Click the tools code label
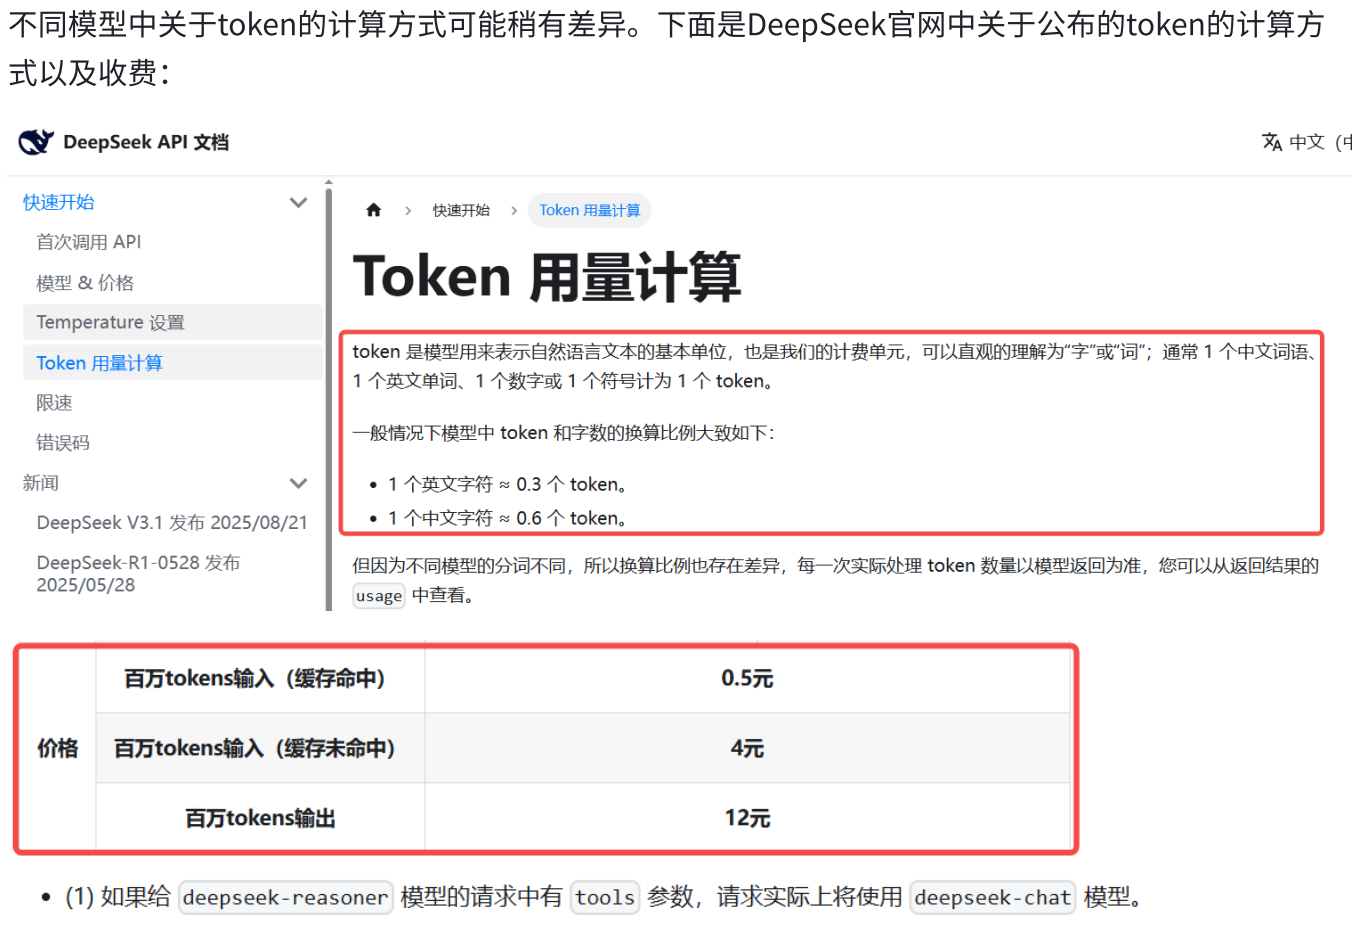This screenshot has width=1356, height=948. [605, 898]
